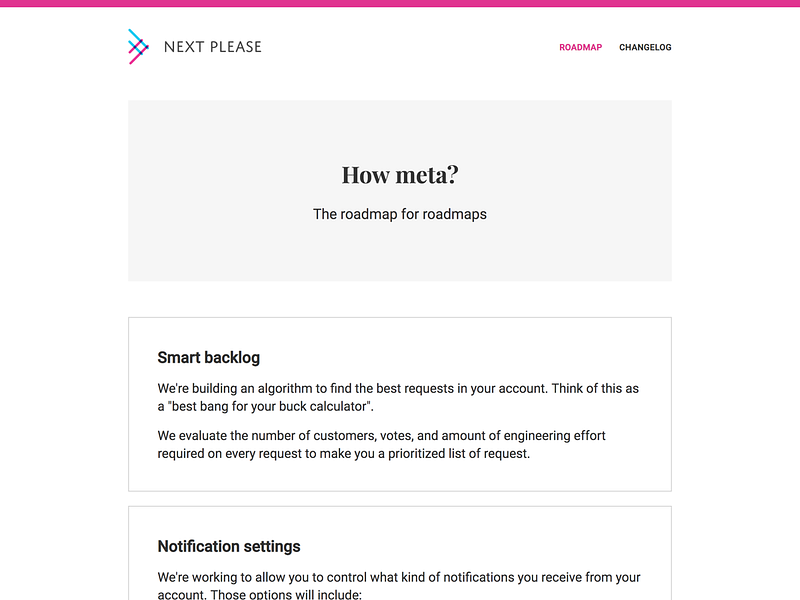800x600 pixels.
Task: Open the Notification settings heading
Action: click(x=229, y=546)
